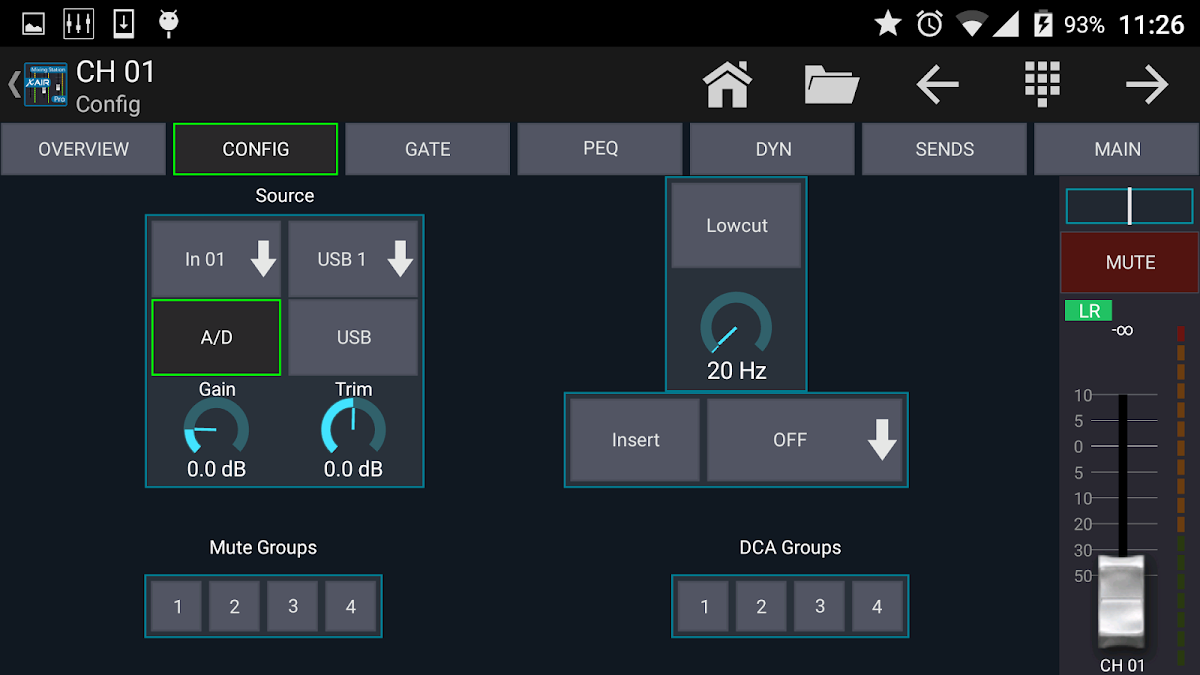Click the Trim knob

(x=353, y=428)
